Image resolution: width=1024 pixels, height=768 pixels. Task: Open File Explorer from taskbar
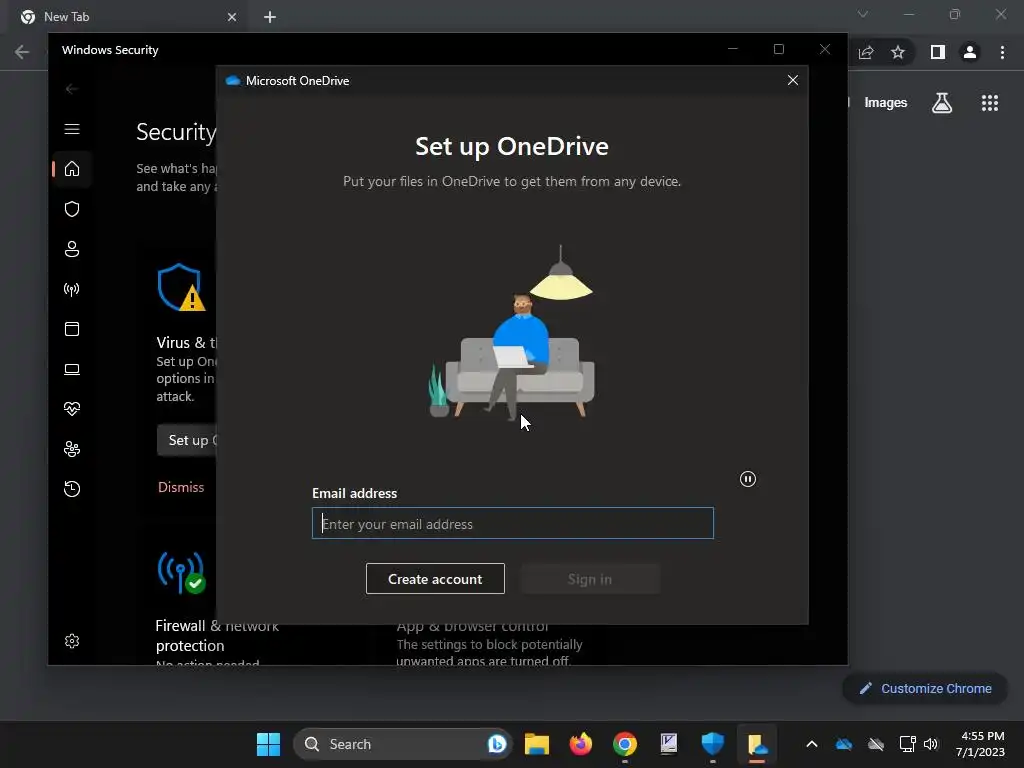point(537,744)
